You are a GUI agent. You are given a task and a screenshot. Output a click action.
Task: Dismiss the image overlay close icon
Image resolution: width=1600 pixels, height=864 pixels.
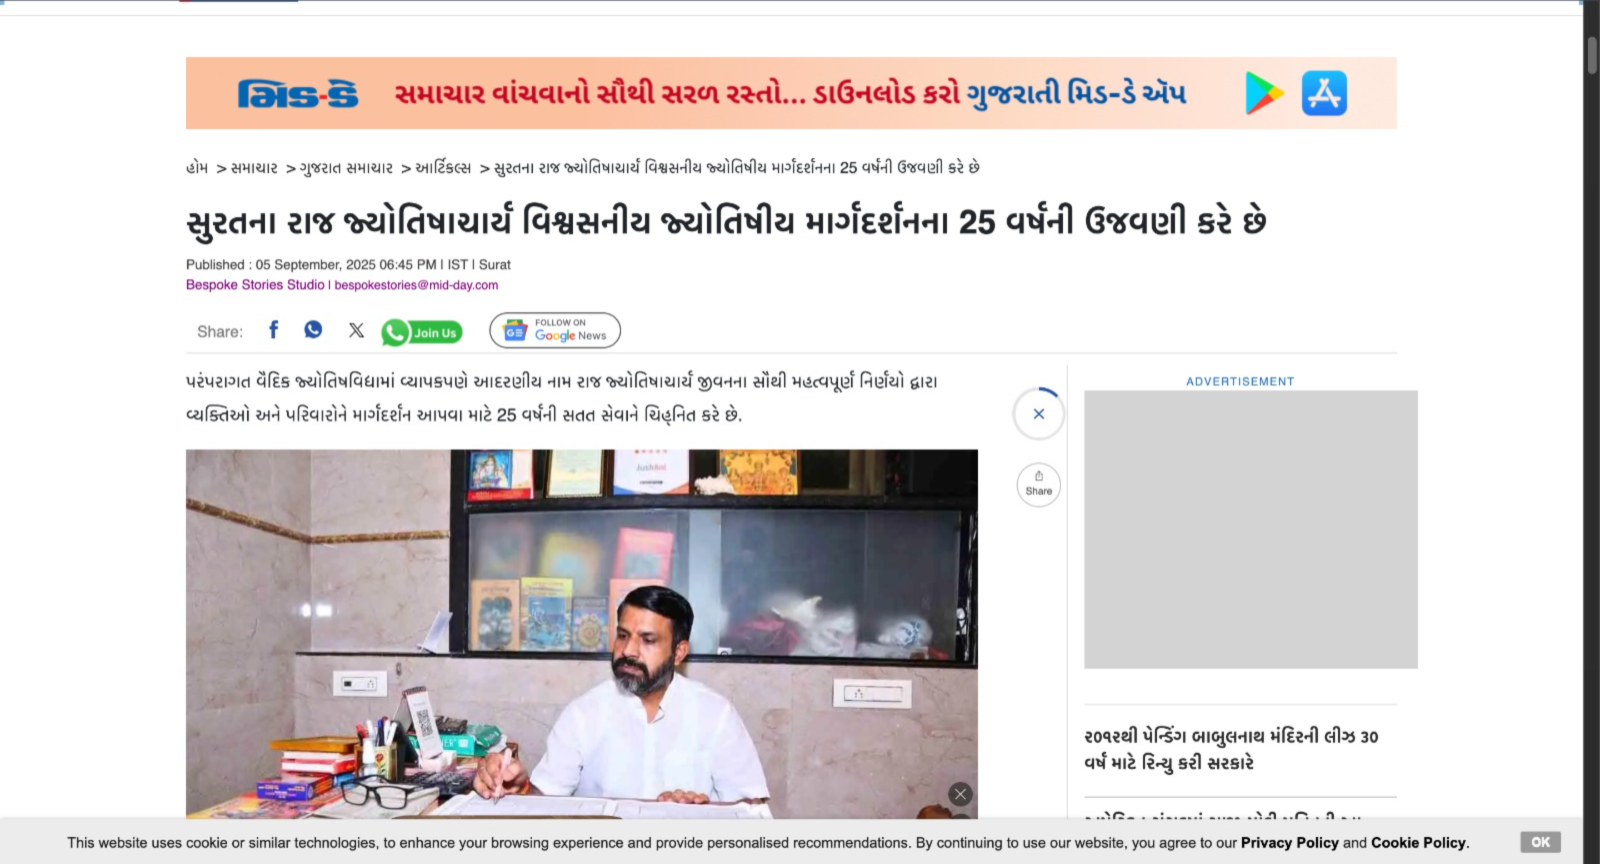click(x=960, y=794)
